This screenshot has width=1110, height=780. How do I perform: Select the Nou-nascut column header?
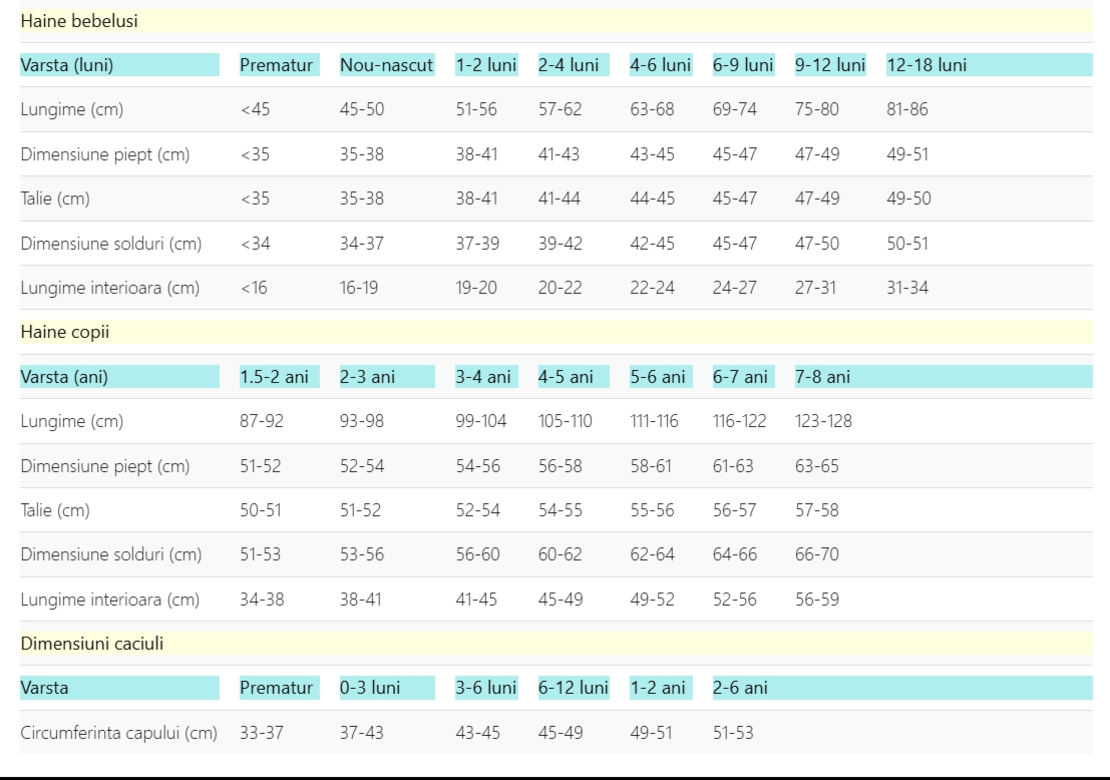tap(386, 65)
